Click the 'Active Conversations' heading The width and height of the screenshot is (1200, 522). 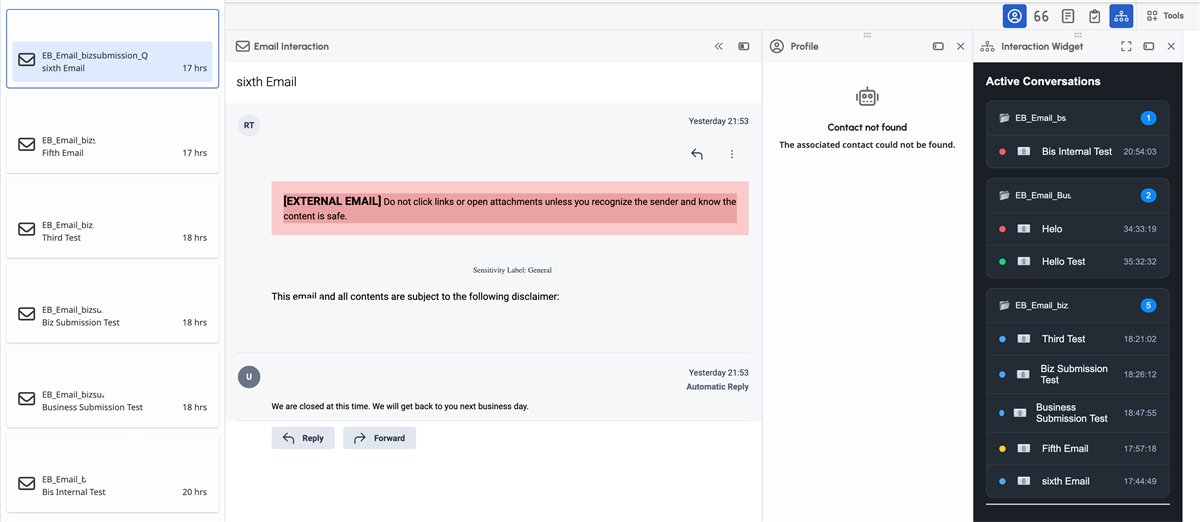[1043, 81]
